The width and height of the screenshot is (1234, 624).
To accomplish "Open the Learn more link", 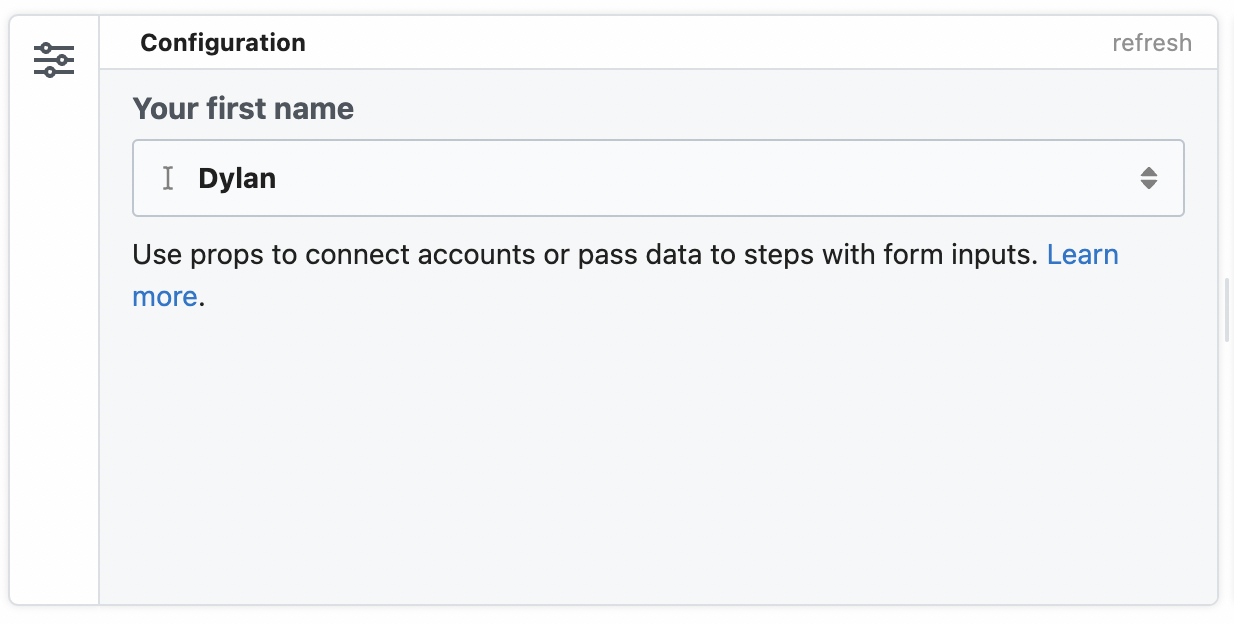I will [x=1082, y=255].
